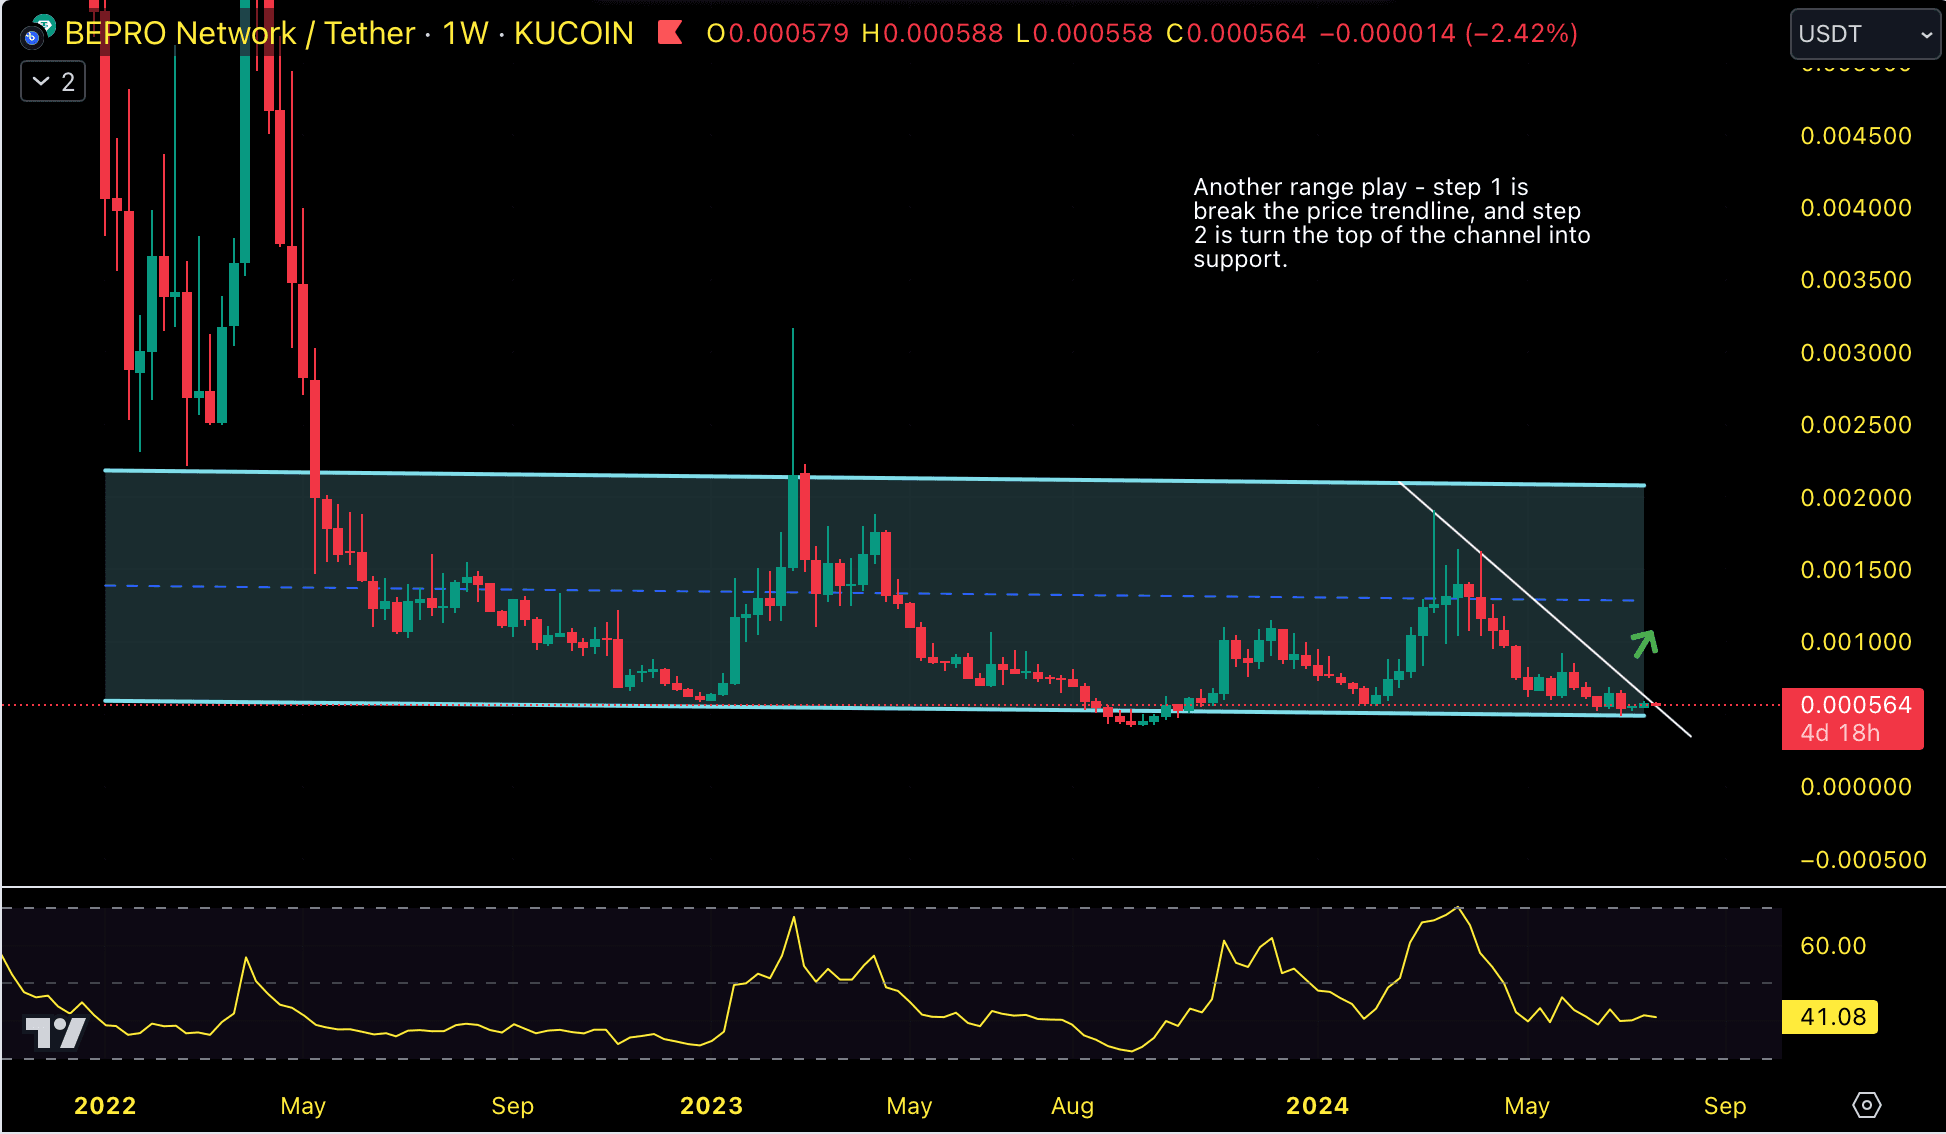This screenshot has height=1134, width=1946.
Task: Click the 0.000000 price axis label
Action: 1856,787
